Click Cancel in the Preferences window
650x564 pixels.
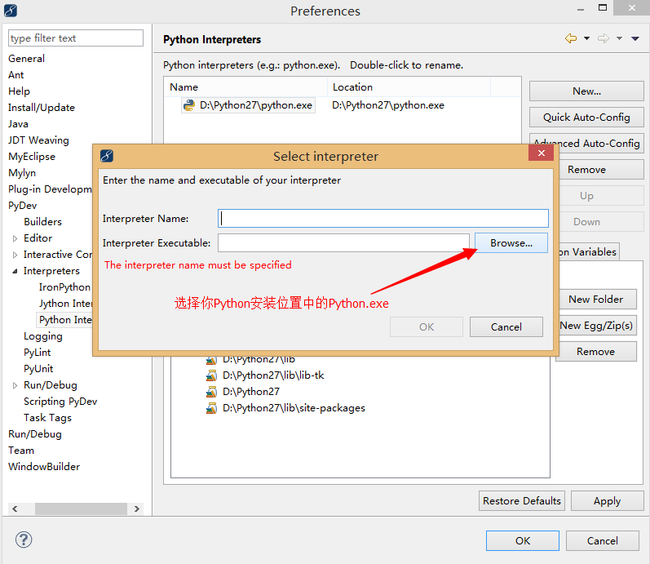coord(602,541)
